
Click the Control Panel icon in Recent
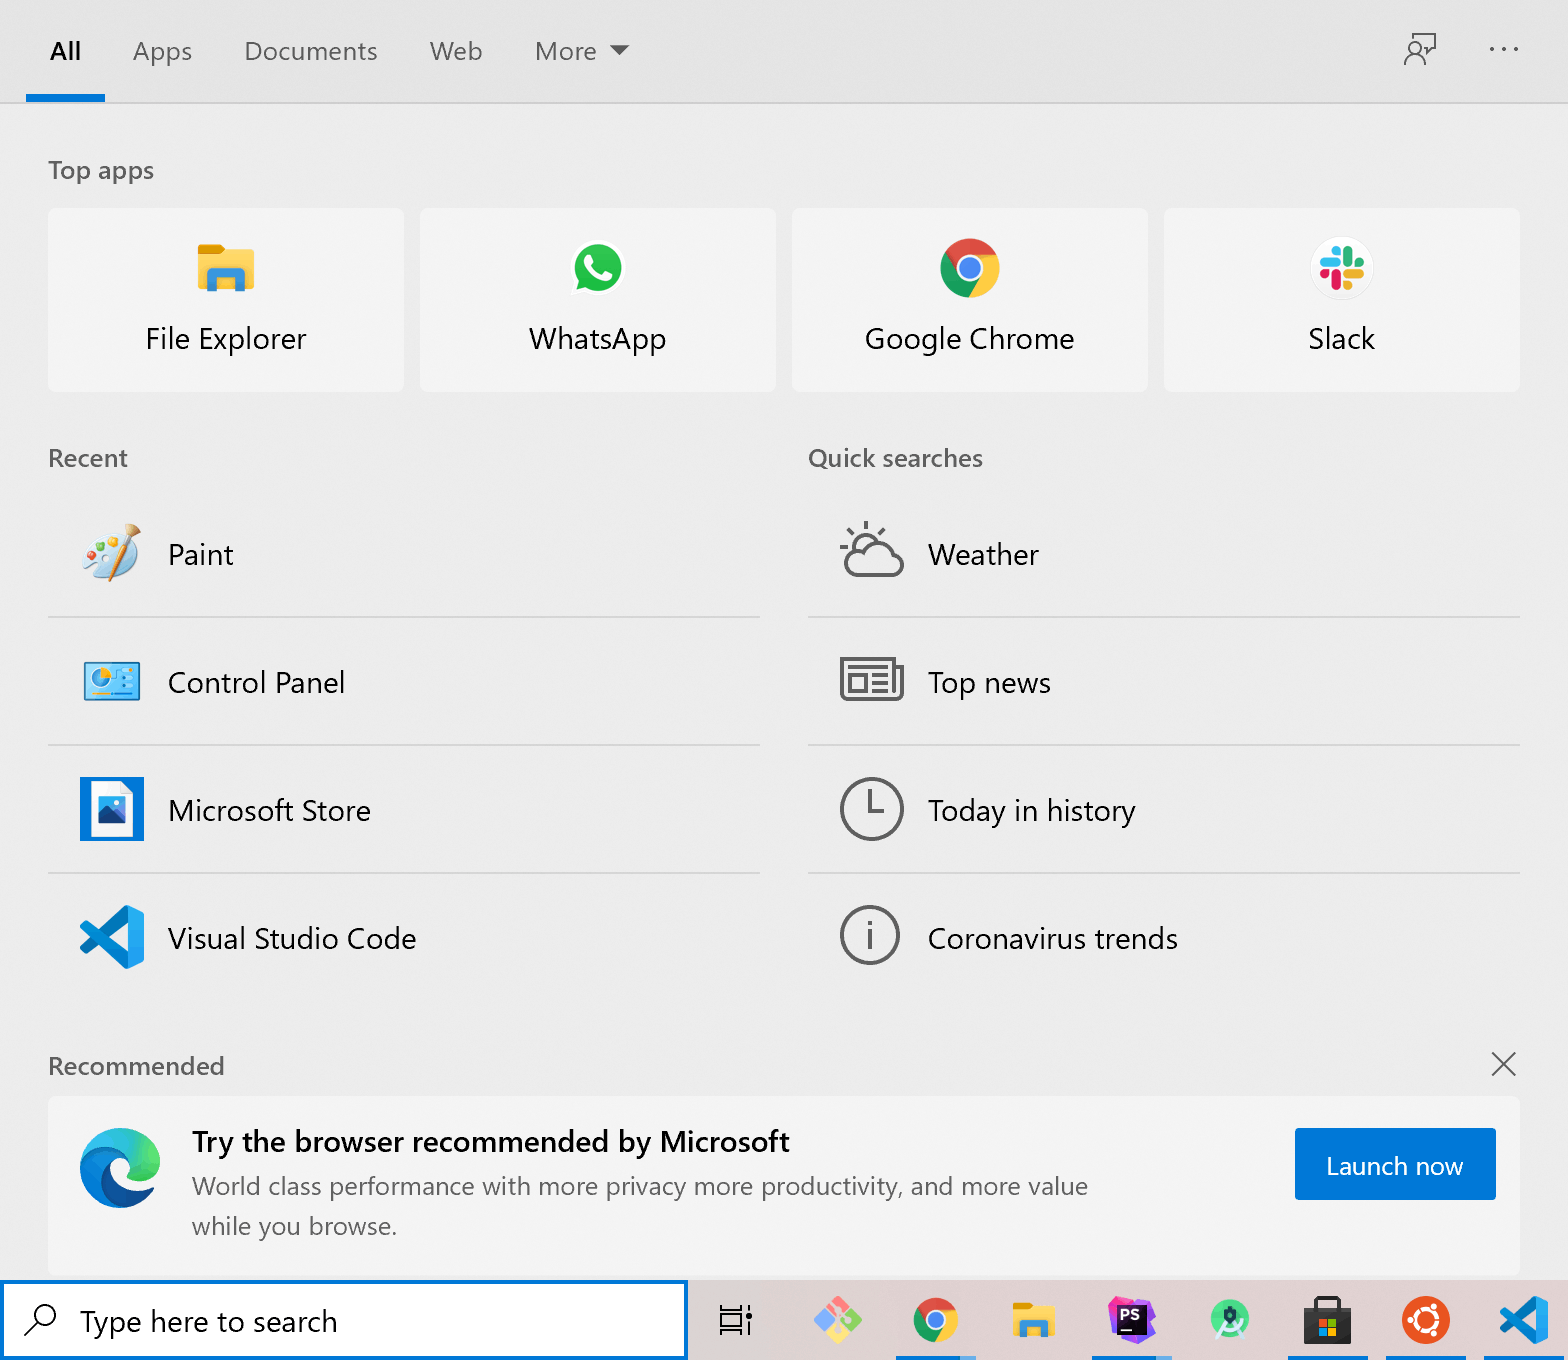[112, 681]
